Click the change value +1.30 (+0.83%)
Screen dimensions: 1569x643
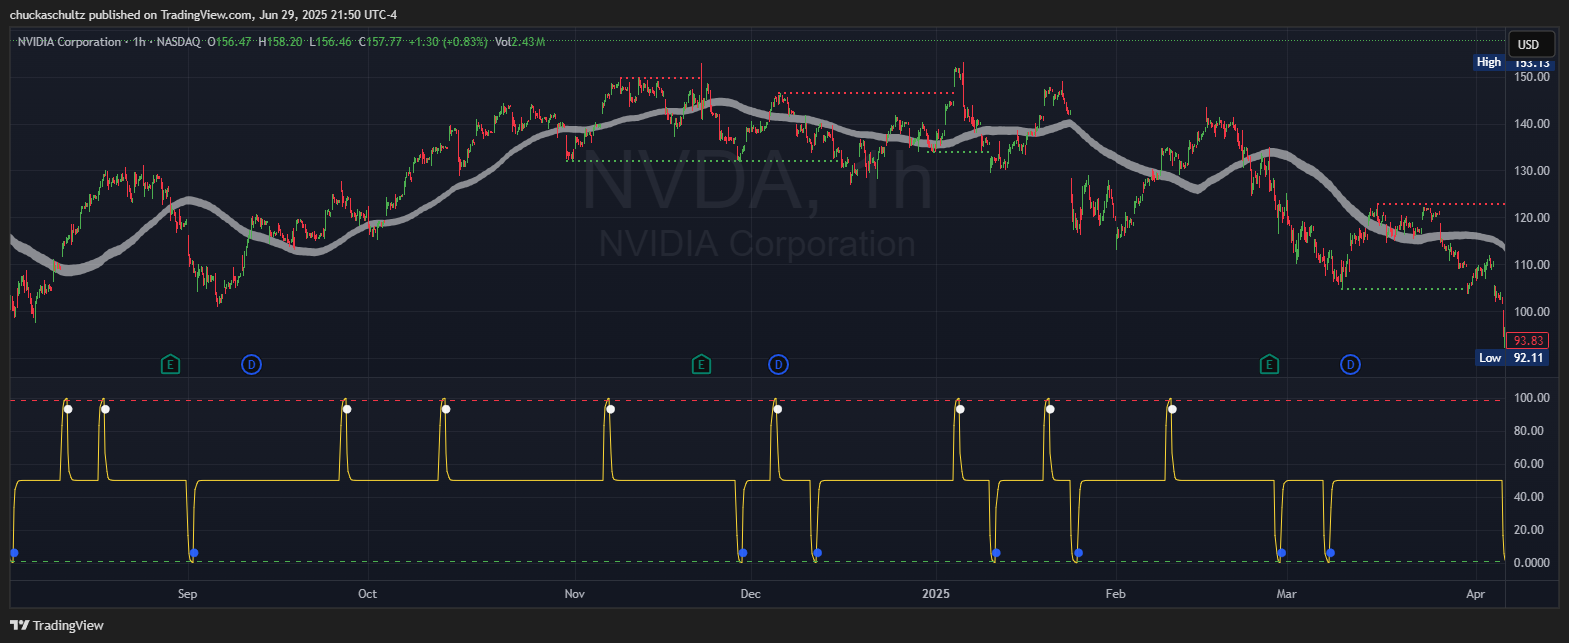click(448, 42)
